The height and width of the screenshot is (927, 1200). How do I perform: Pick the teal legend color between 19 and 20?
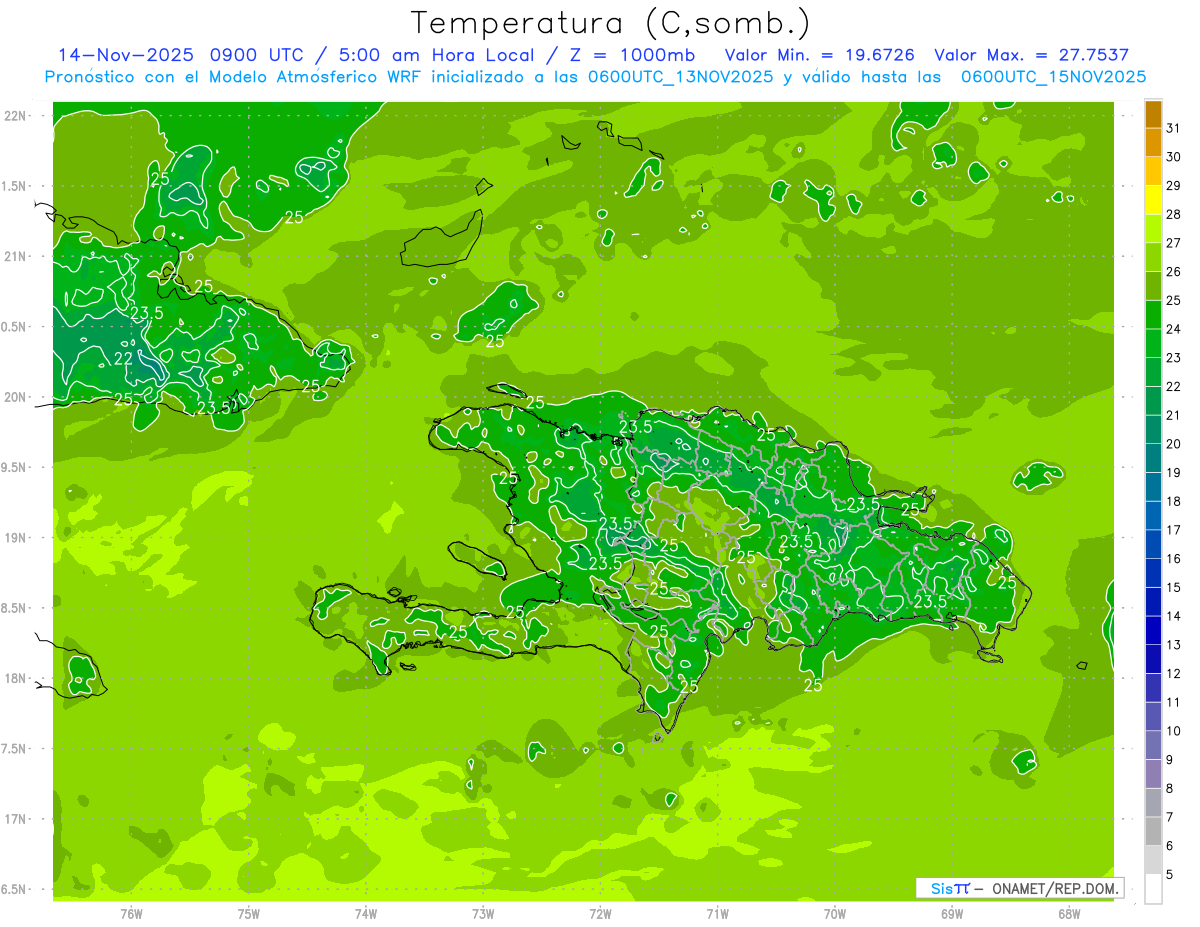1153,459
